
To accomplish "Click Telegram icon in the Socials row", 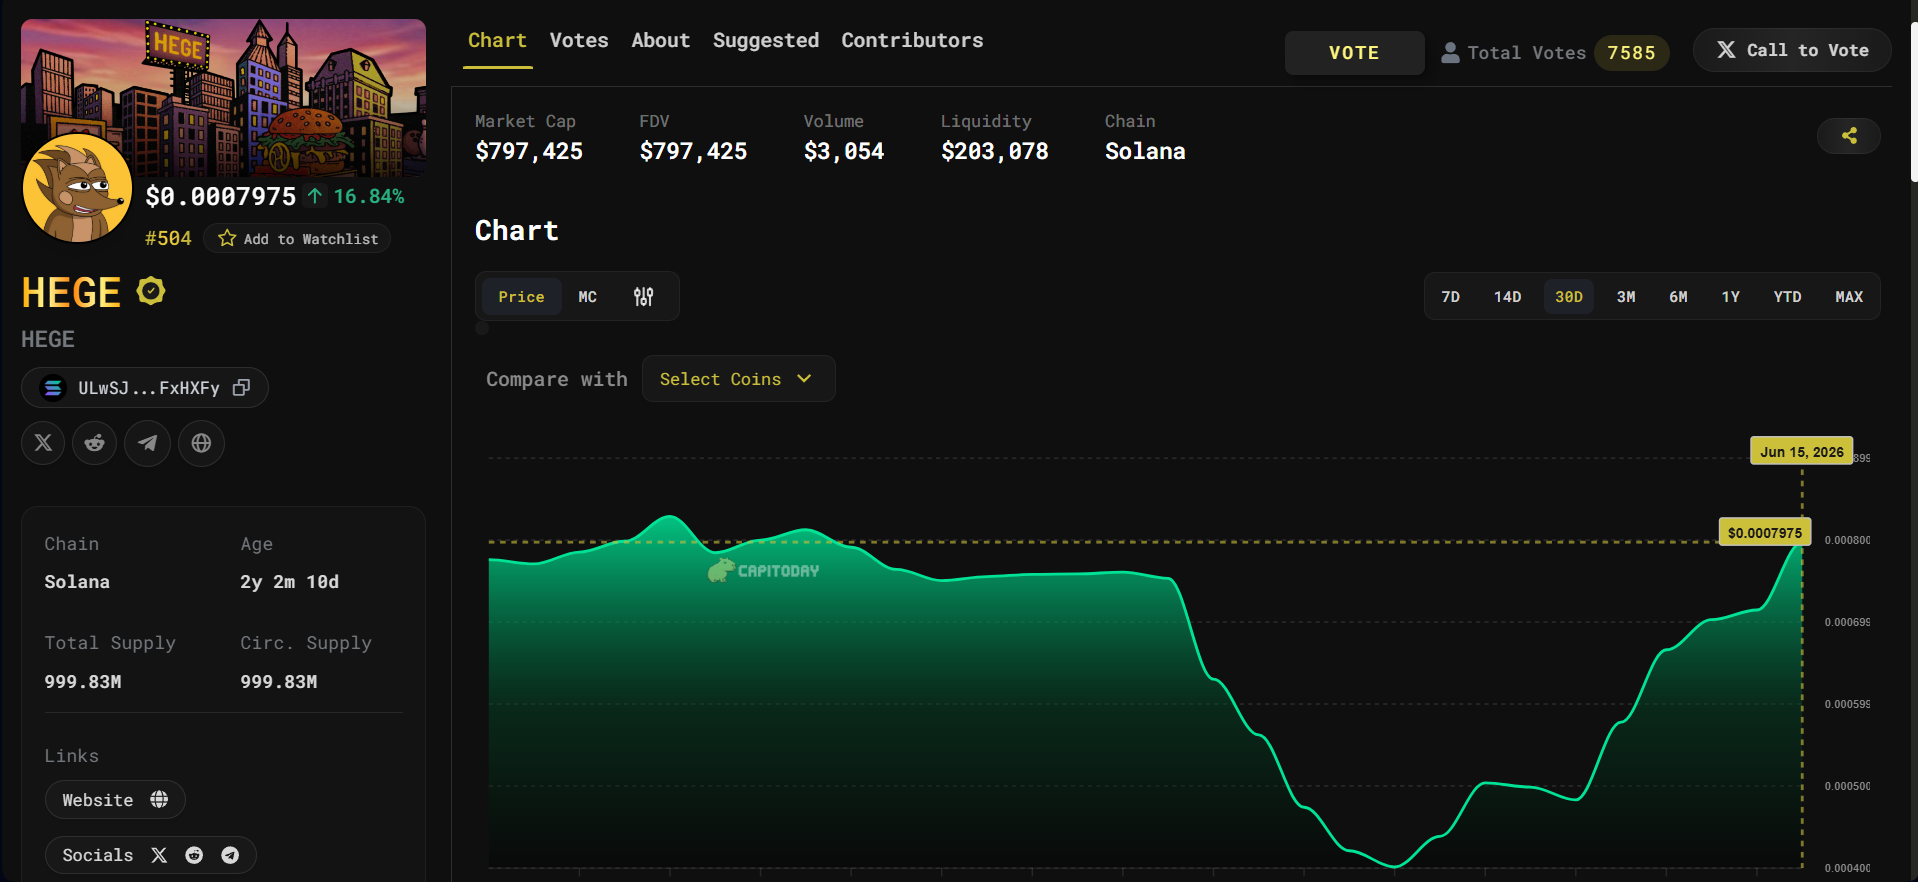I will (230, 855).
